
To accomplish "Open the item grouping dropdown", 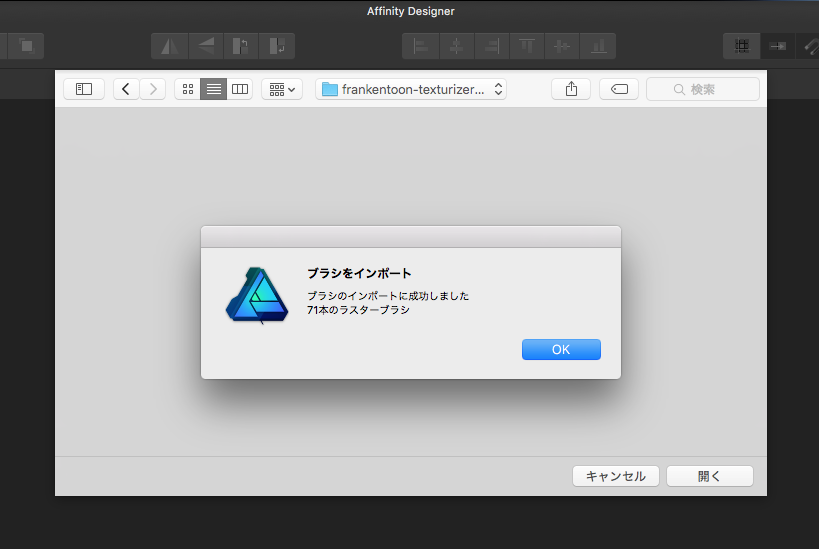I will pyautogui.click(x=282, y=89).
